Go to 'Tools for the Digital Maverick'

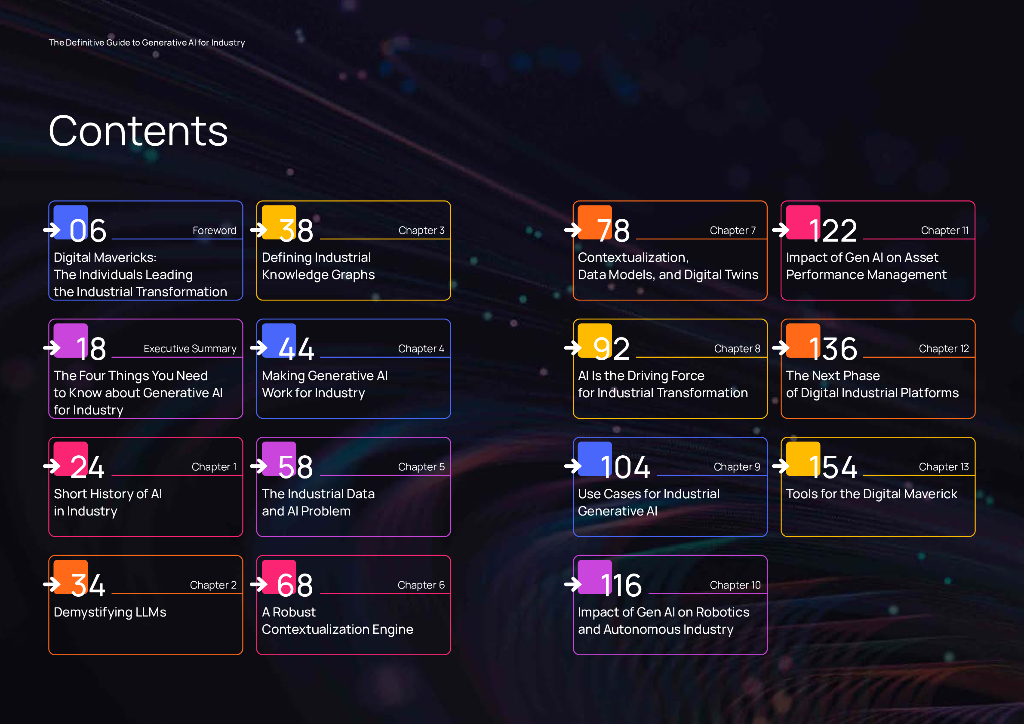pyautogui.click(x=871, y=494)
